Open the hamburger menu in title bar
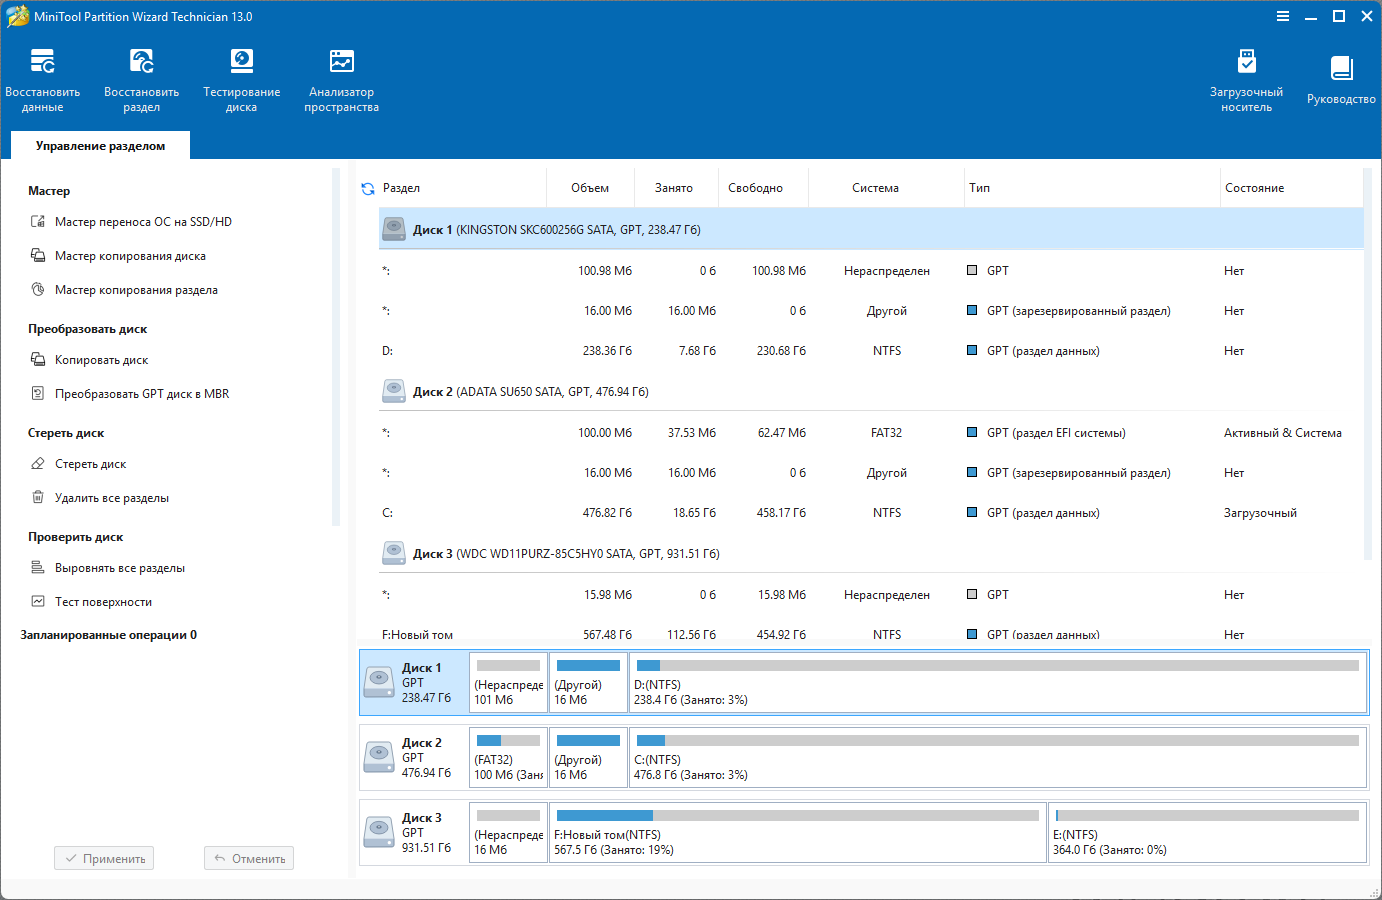 (1283, 16)
